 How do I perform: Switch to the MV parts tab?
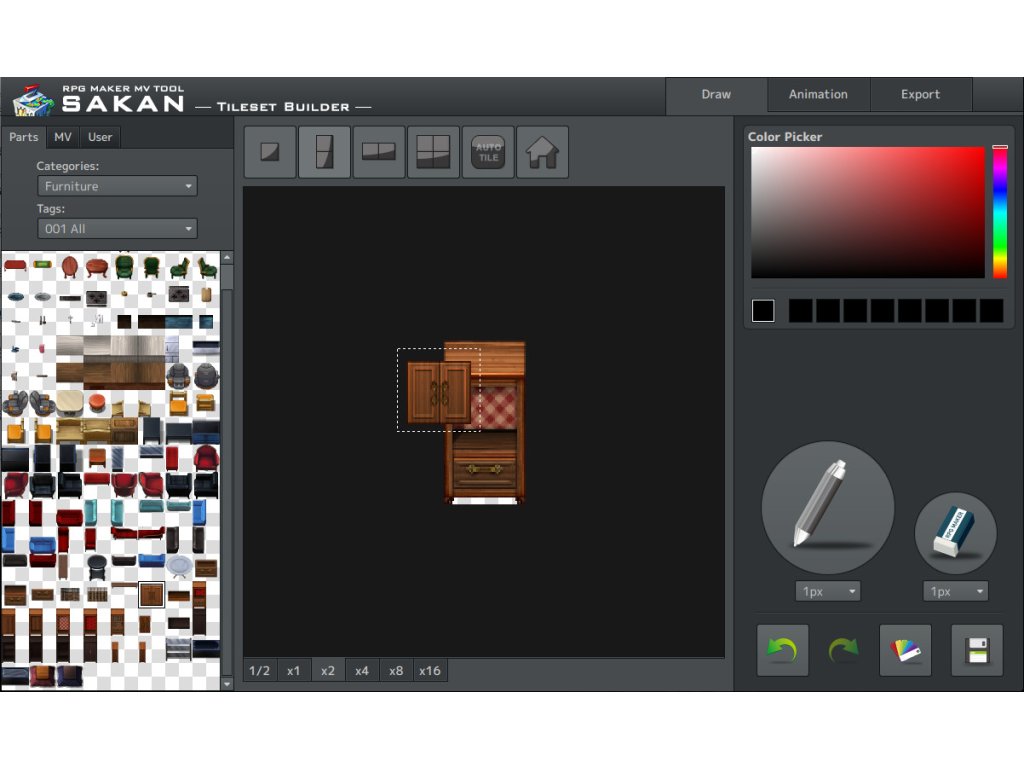click(63, 137)
